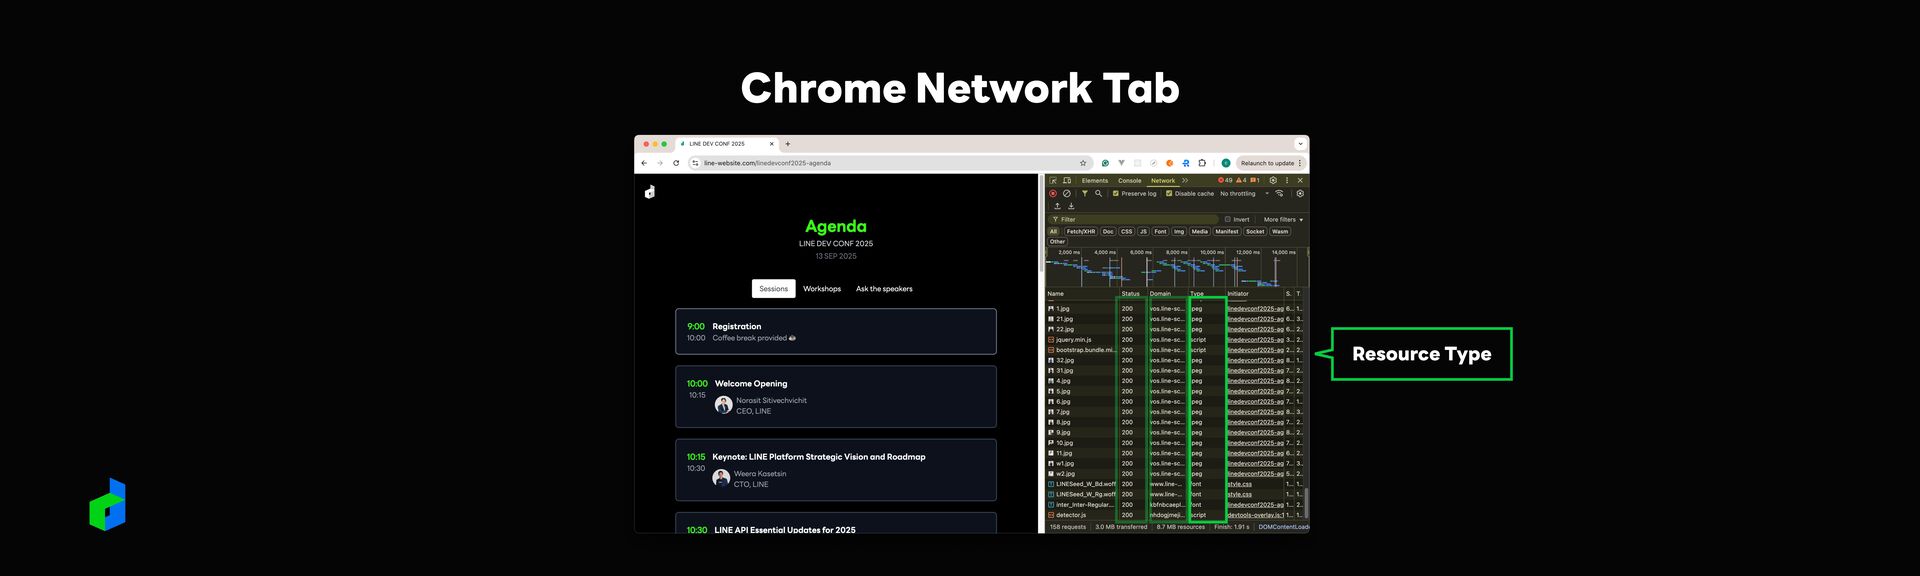This screenshot has height=576, width=1920.
Task: Open DevTools settings gear icon
Action: click(x=1273, y=181)
